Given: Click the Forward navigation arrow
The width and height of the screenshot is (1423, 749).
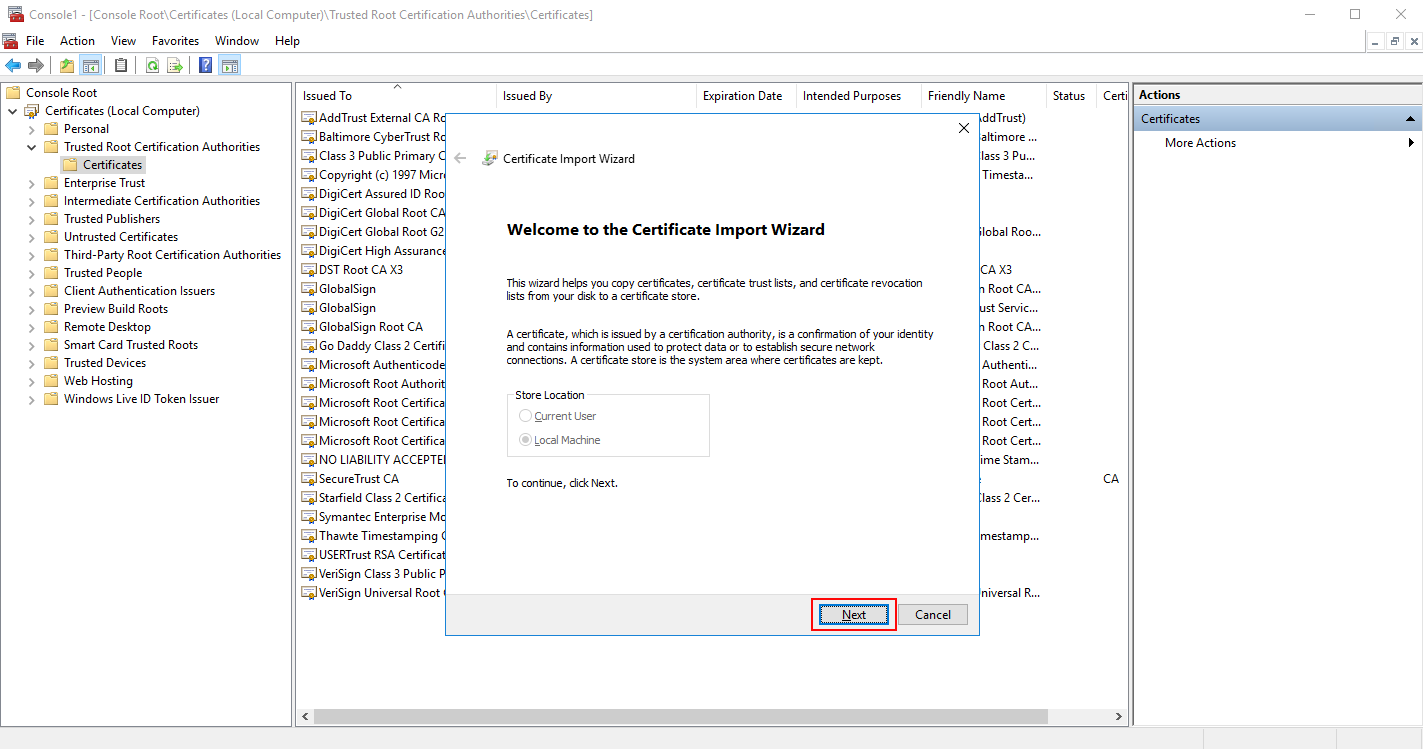Looking at the screenshot, I should pyautogui.click(x=36, y=64).
